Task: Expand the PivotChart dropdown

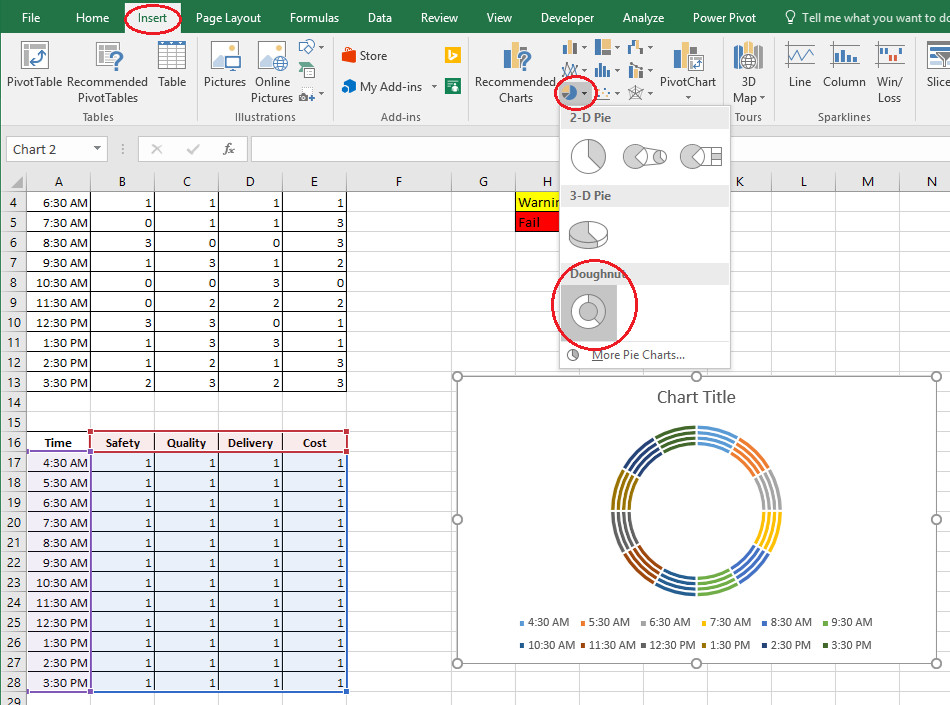Action: (x=688, y=98)
